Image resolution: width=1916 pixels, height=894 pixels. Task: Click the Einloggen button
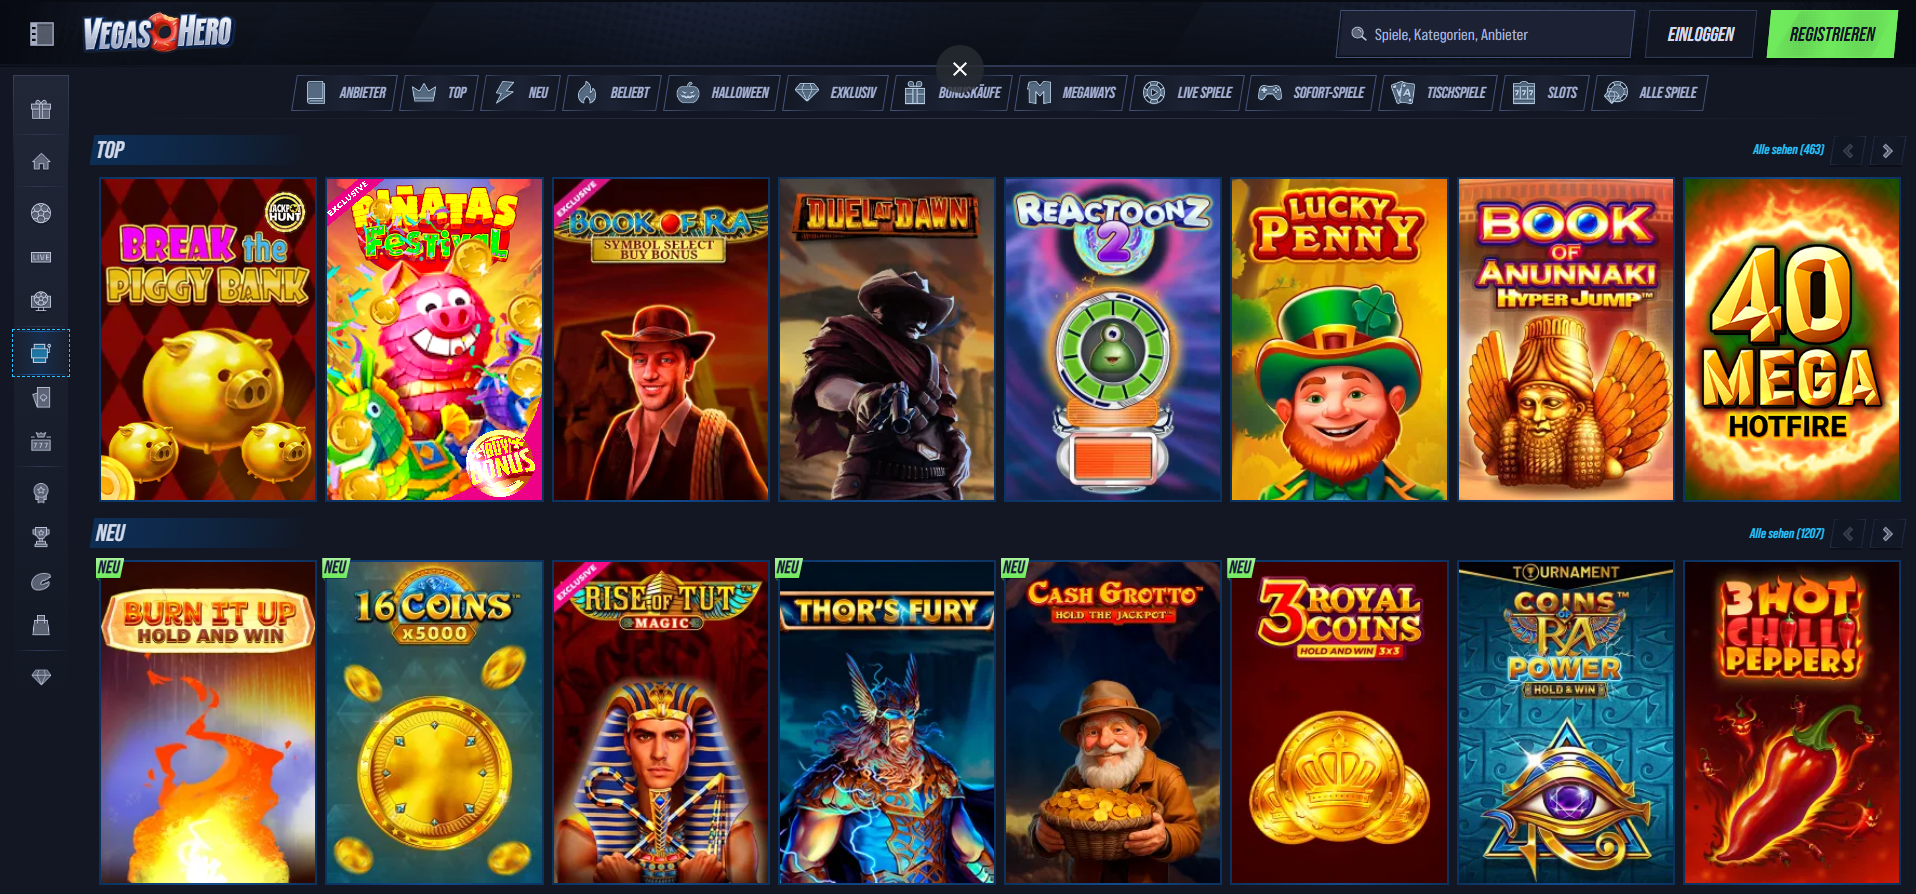coord(1700,34)
